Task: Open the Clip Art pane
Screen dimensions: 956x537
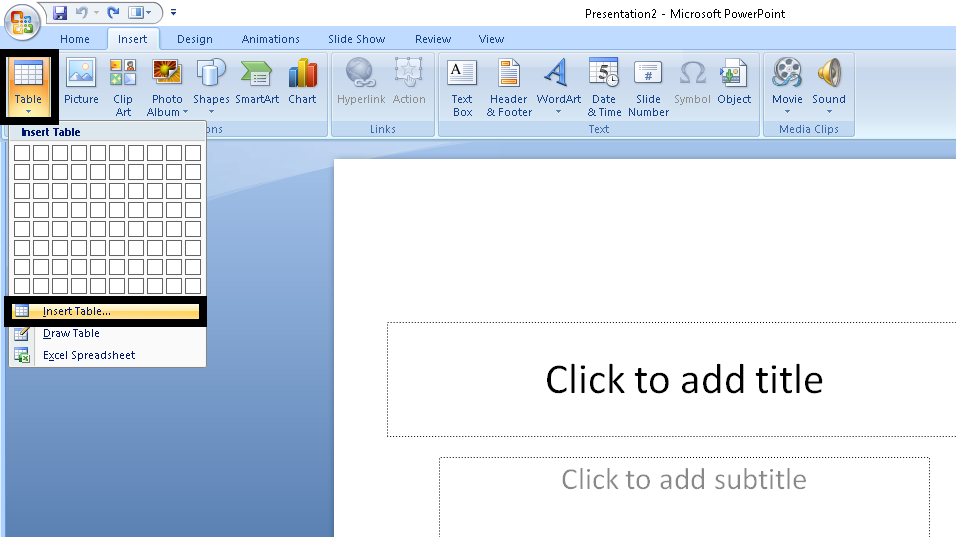Action: tap(123, 87)
